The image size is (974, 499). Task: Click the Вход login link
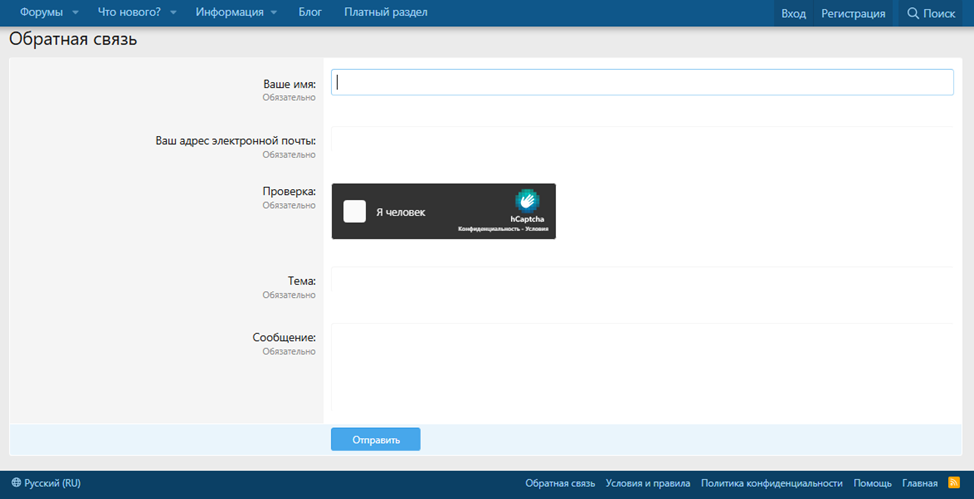click(x=793, y=14)
